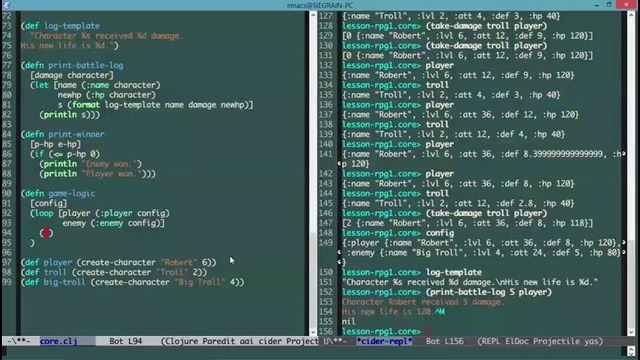Click right pane scrollbar up arrow

pyautogui.click(x=631, y=15)
